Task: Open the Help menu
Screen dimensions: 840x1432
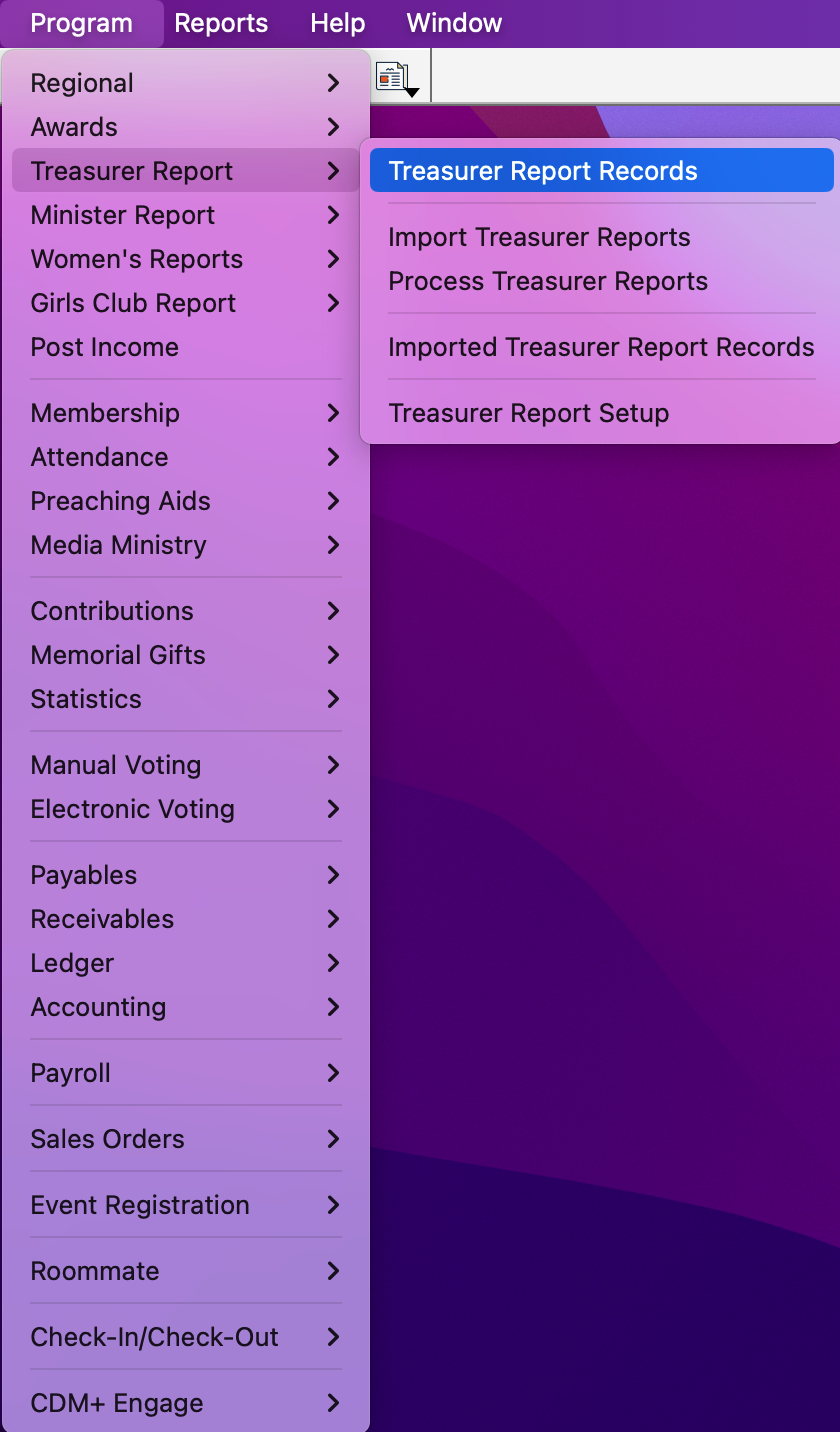Action: click(x=336, y=23)
